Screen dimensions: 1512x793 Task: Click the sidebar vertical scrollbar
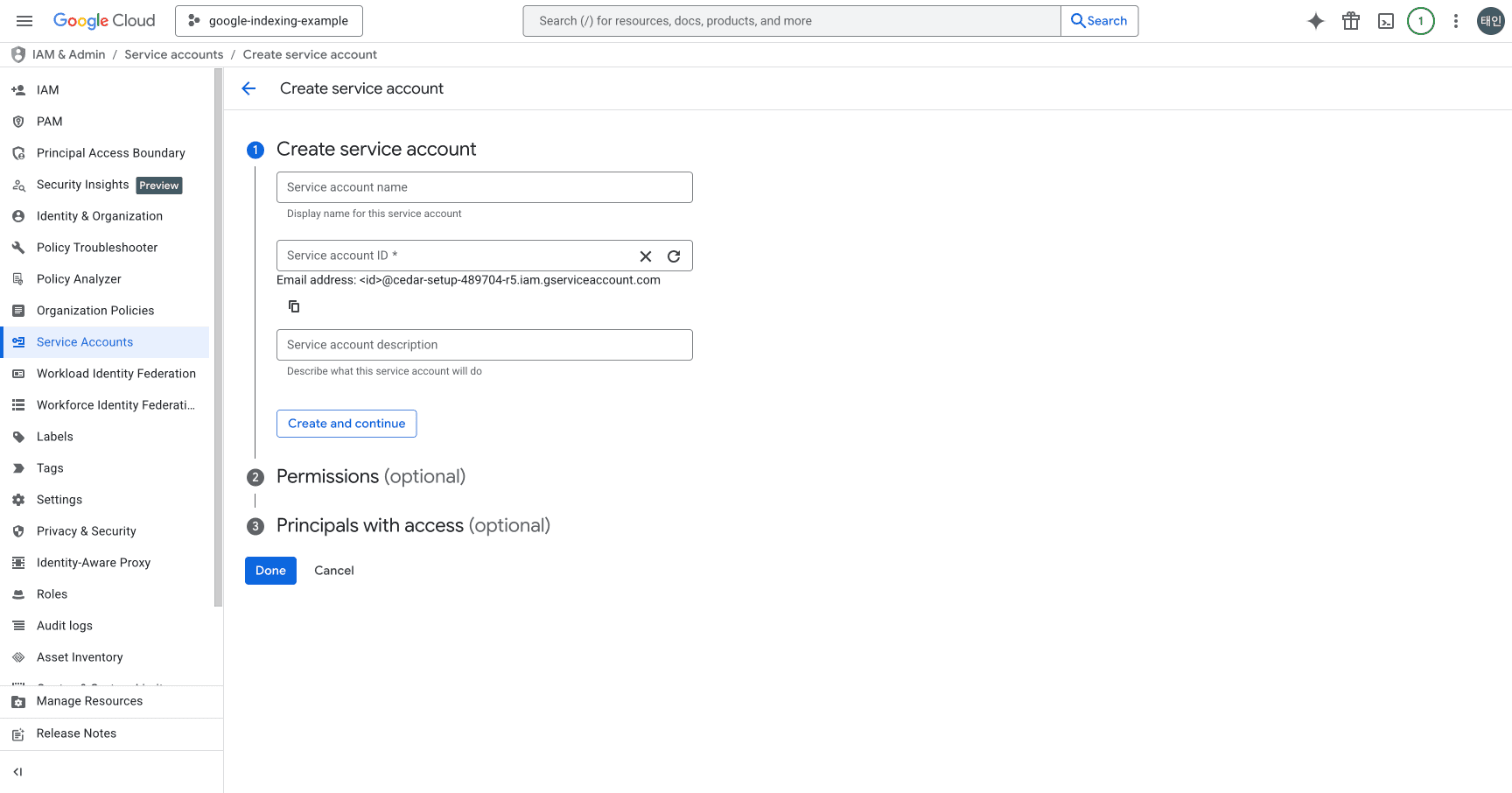218,338
